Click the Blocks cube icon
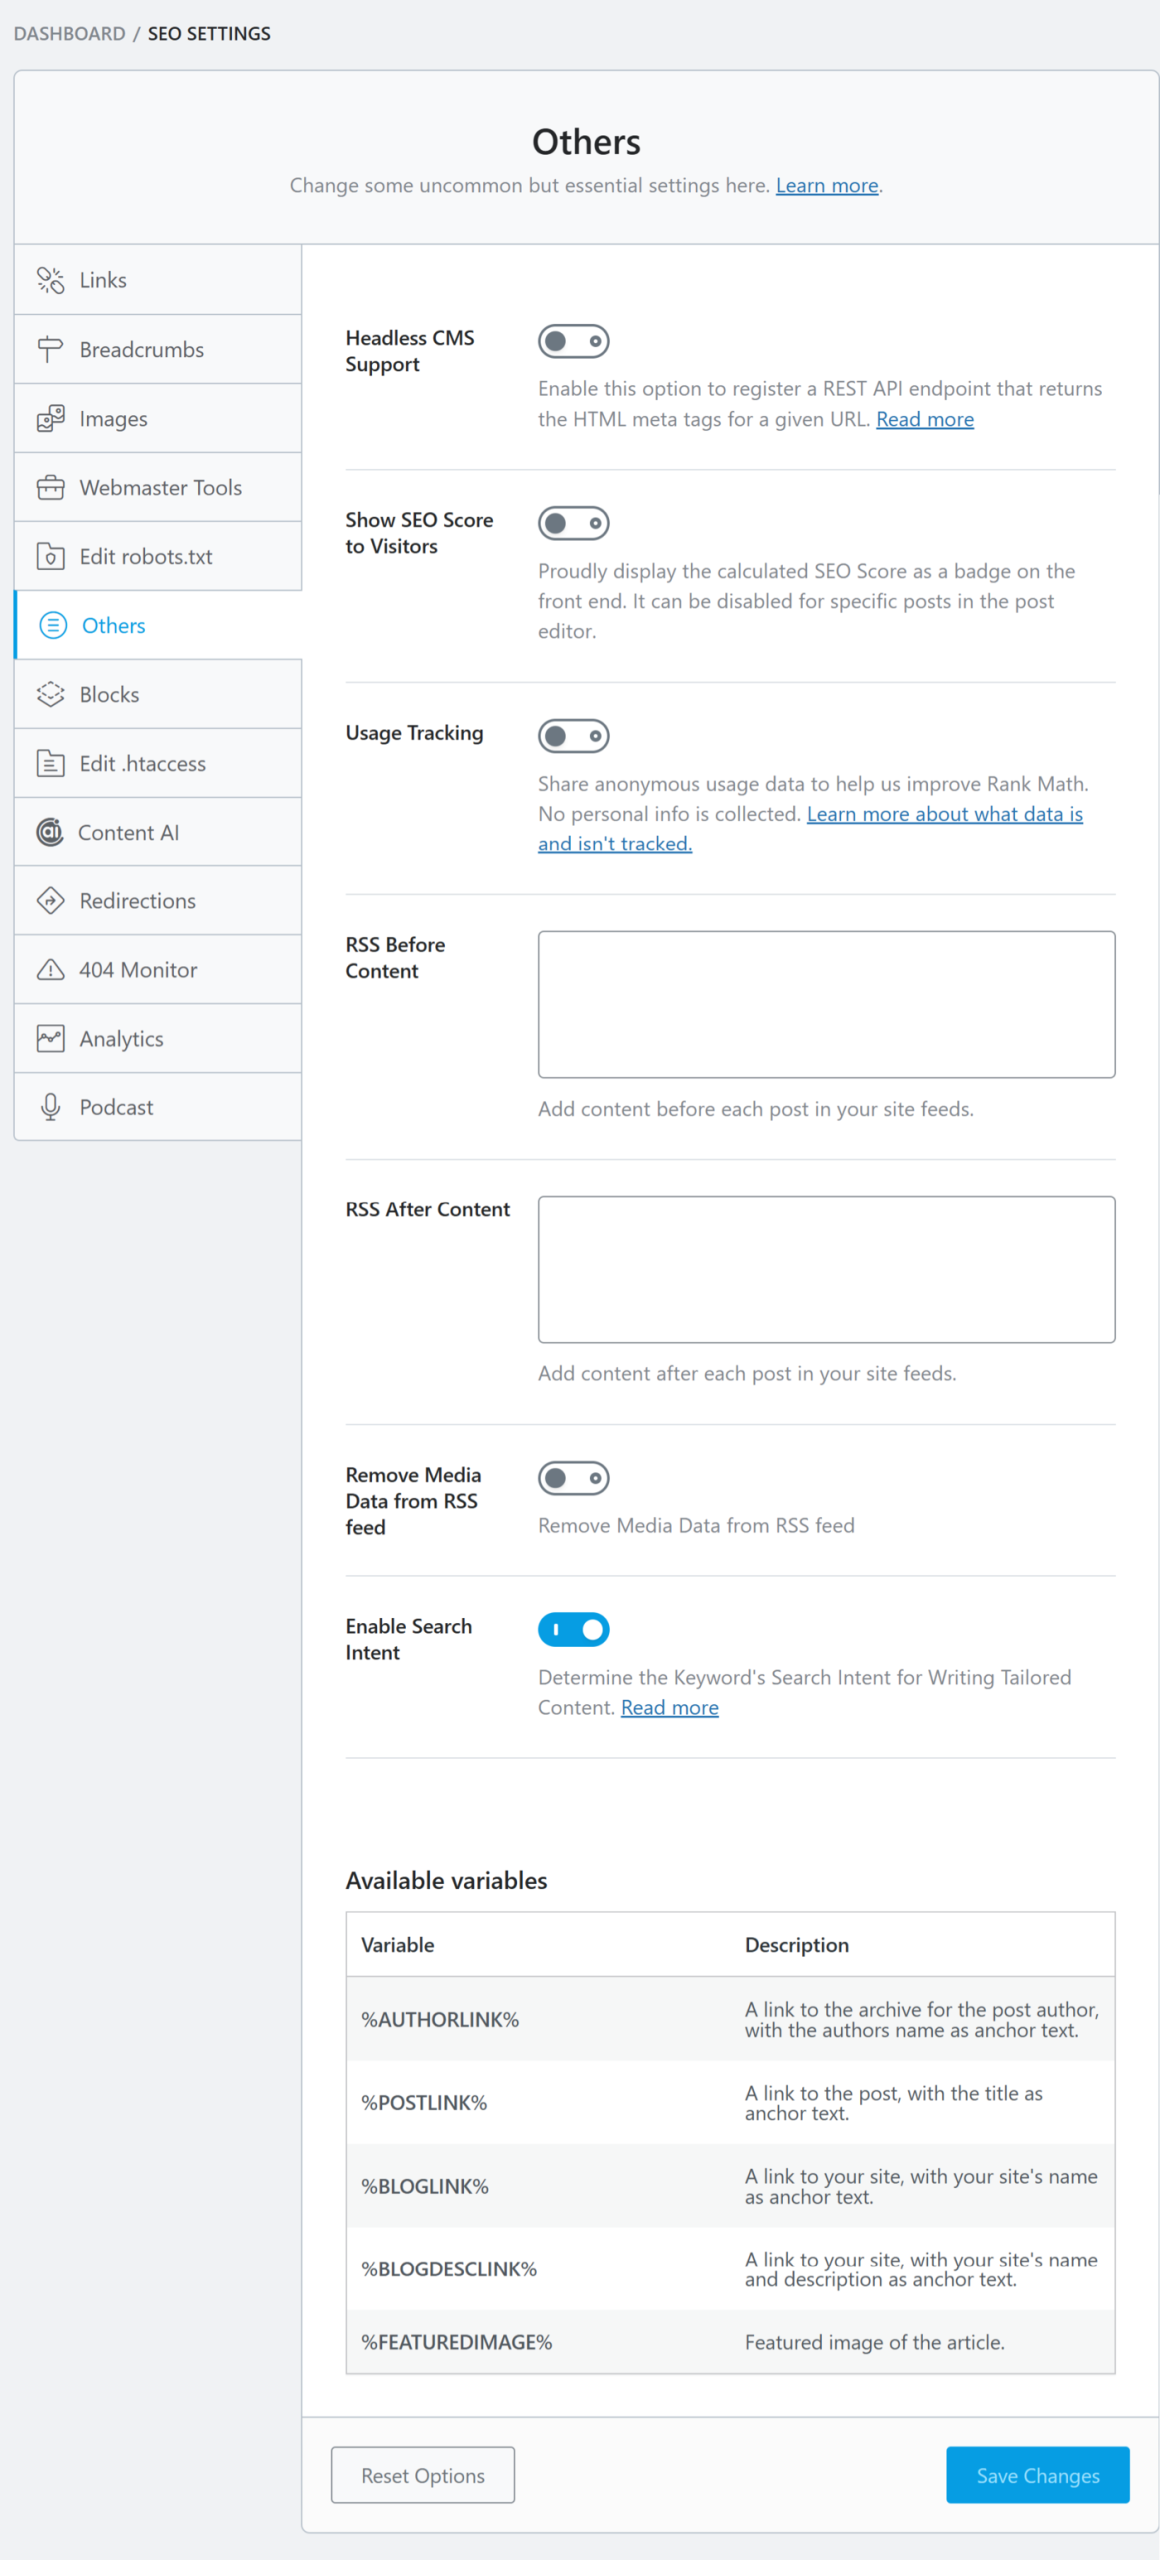The width and height of the screenshot is (1160, 2560). [x=50, y=694]
